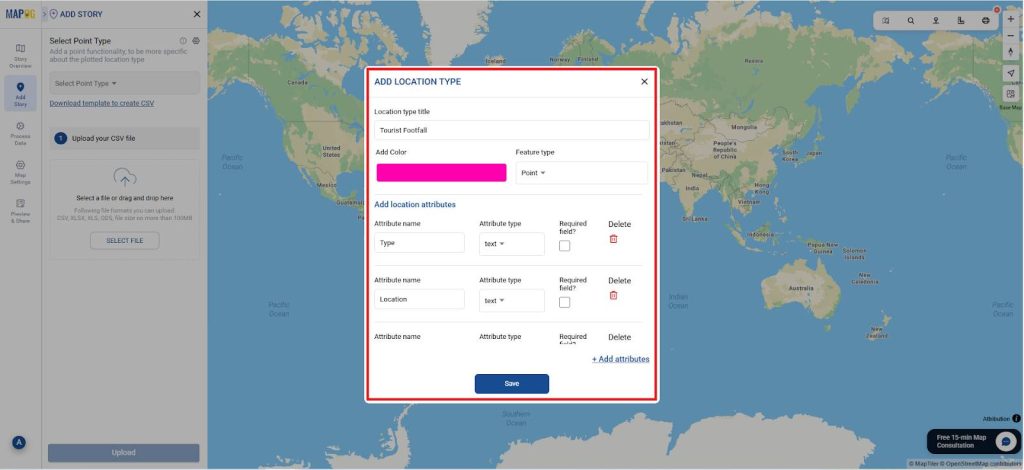Go to Map Settings in sidebar
Screen dimensions: 1024x470
coord(20,171)
